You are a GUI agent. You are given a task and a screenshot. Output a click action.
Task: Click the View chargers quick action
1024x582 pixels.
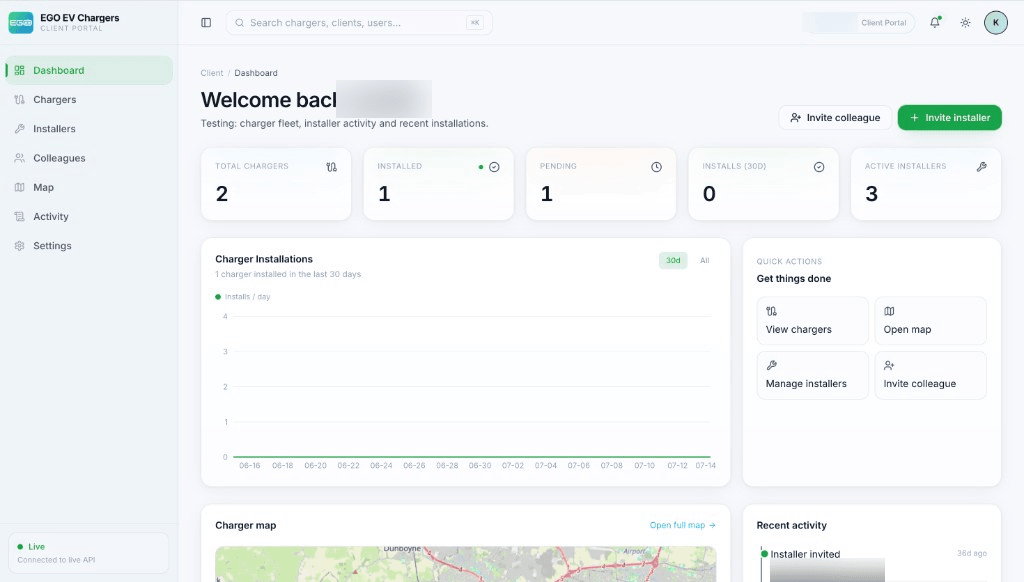(x=812, y=321)
